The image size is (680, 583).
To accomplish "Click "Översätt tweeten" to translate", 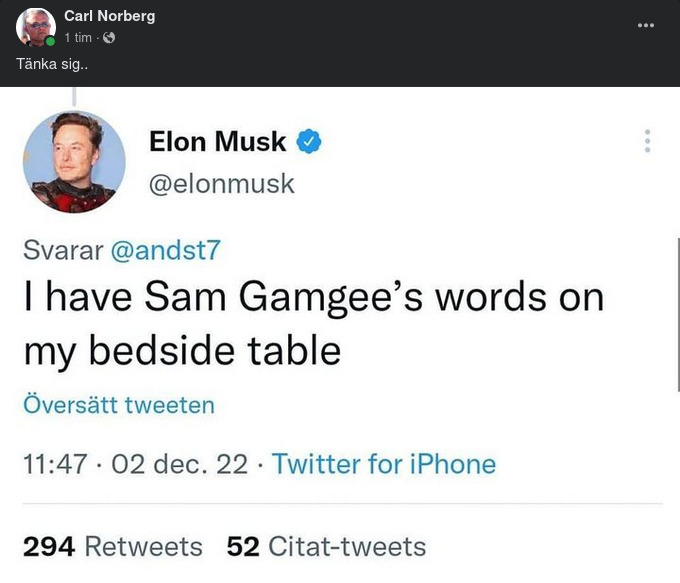I will pyautogui.click(x=119, y=405).
